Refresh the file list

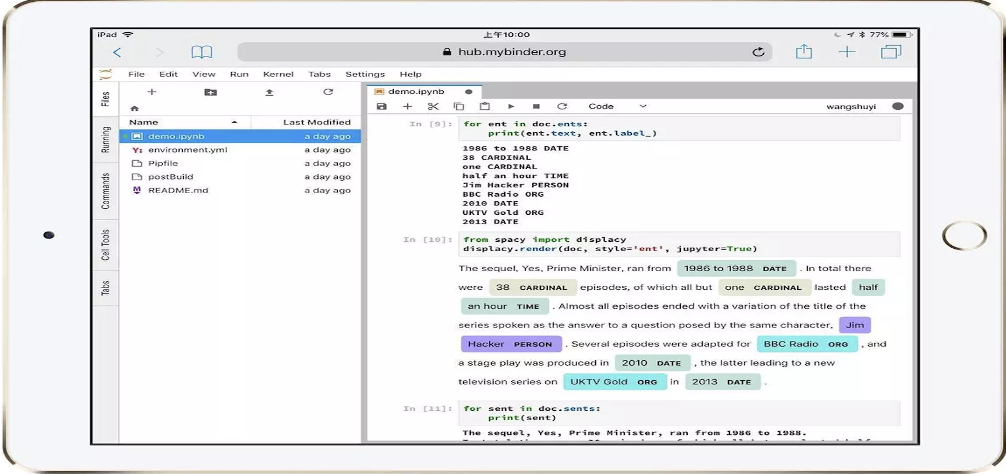click(x=328, y=92)
